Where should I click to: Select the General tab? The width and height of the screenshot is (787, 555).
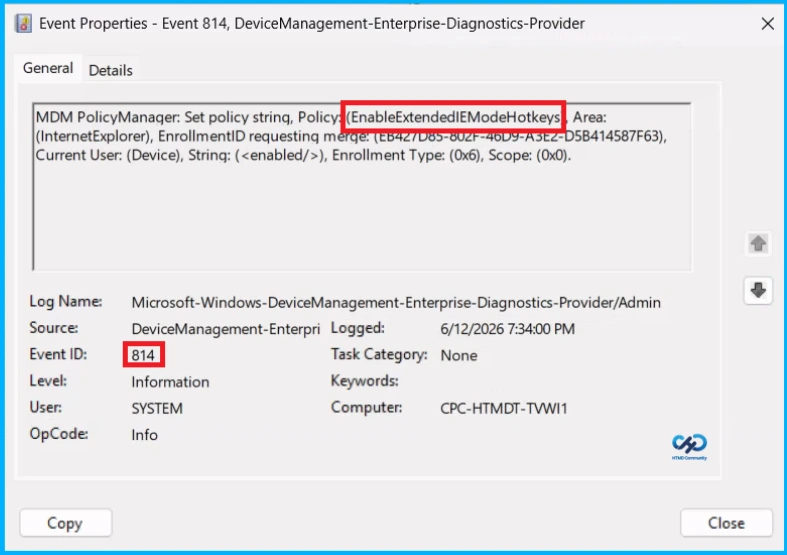(x=48, y=68)
